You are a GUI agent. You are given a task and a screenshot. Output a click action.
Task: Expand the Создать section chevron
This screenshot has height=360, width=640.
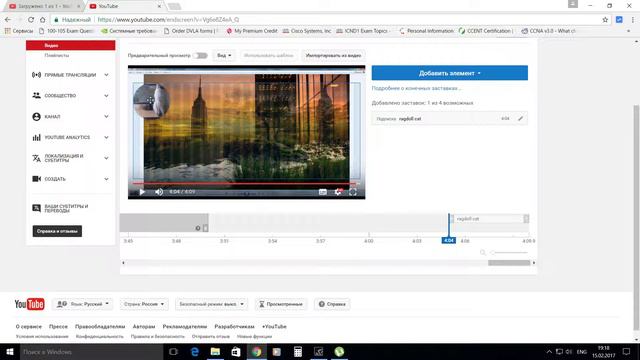[x=106, y=179]
